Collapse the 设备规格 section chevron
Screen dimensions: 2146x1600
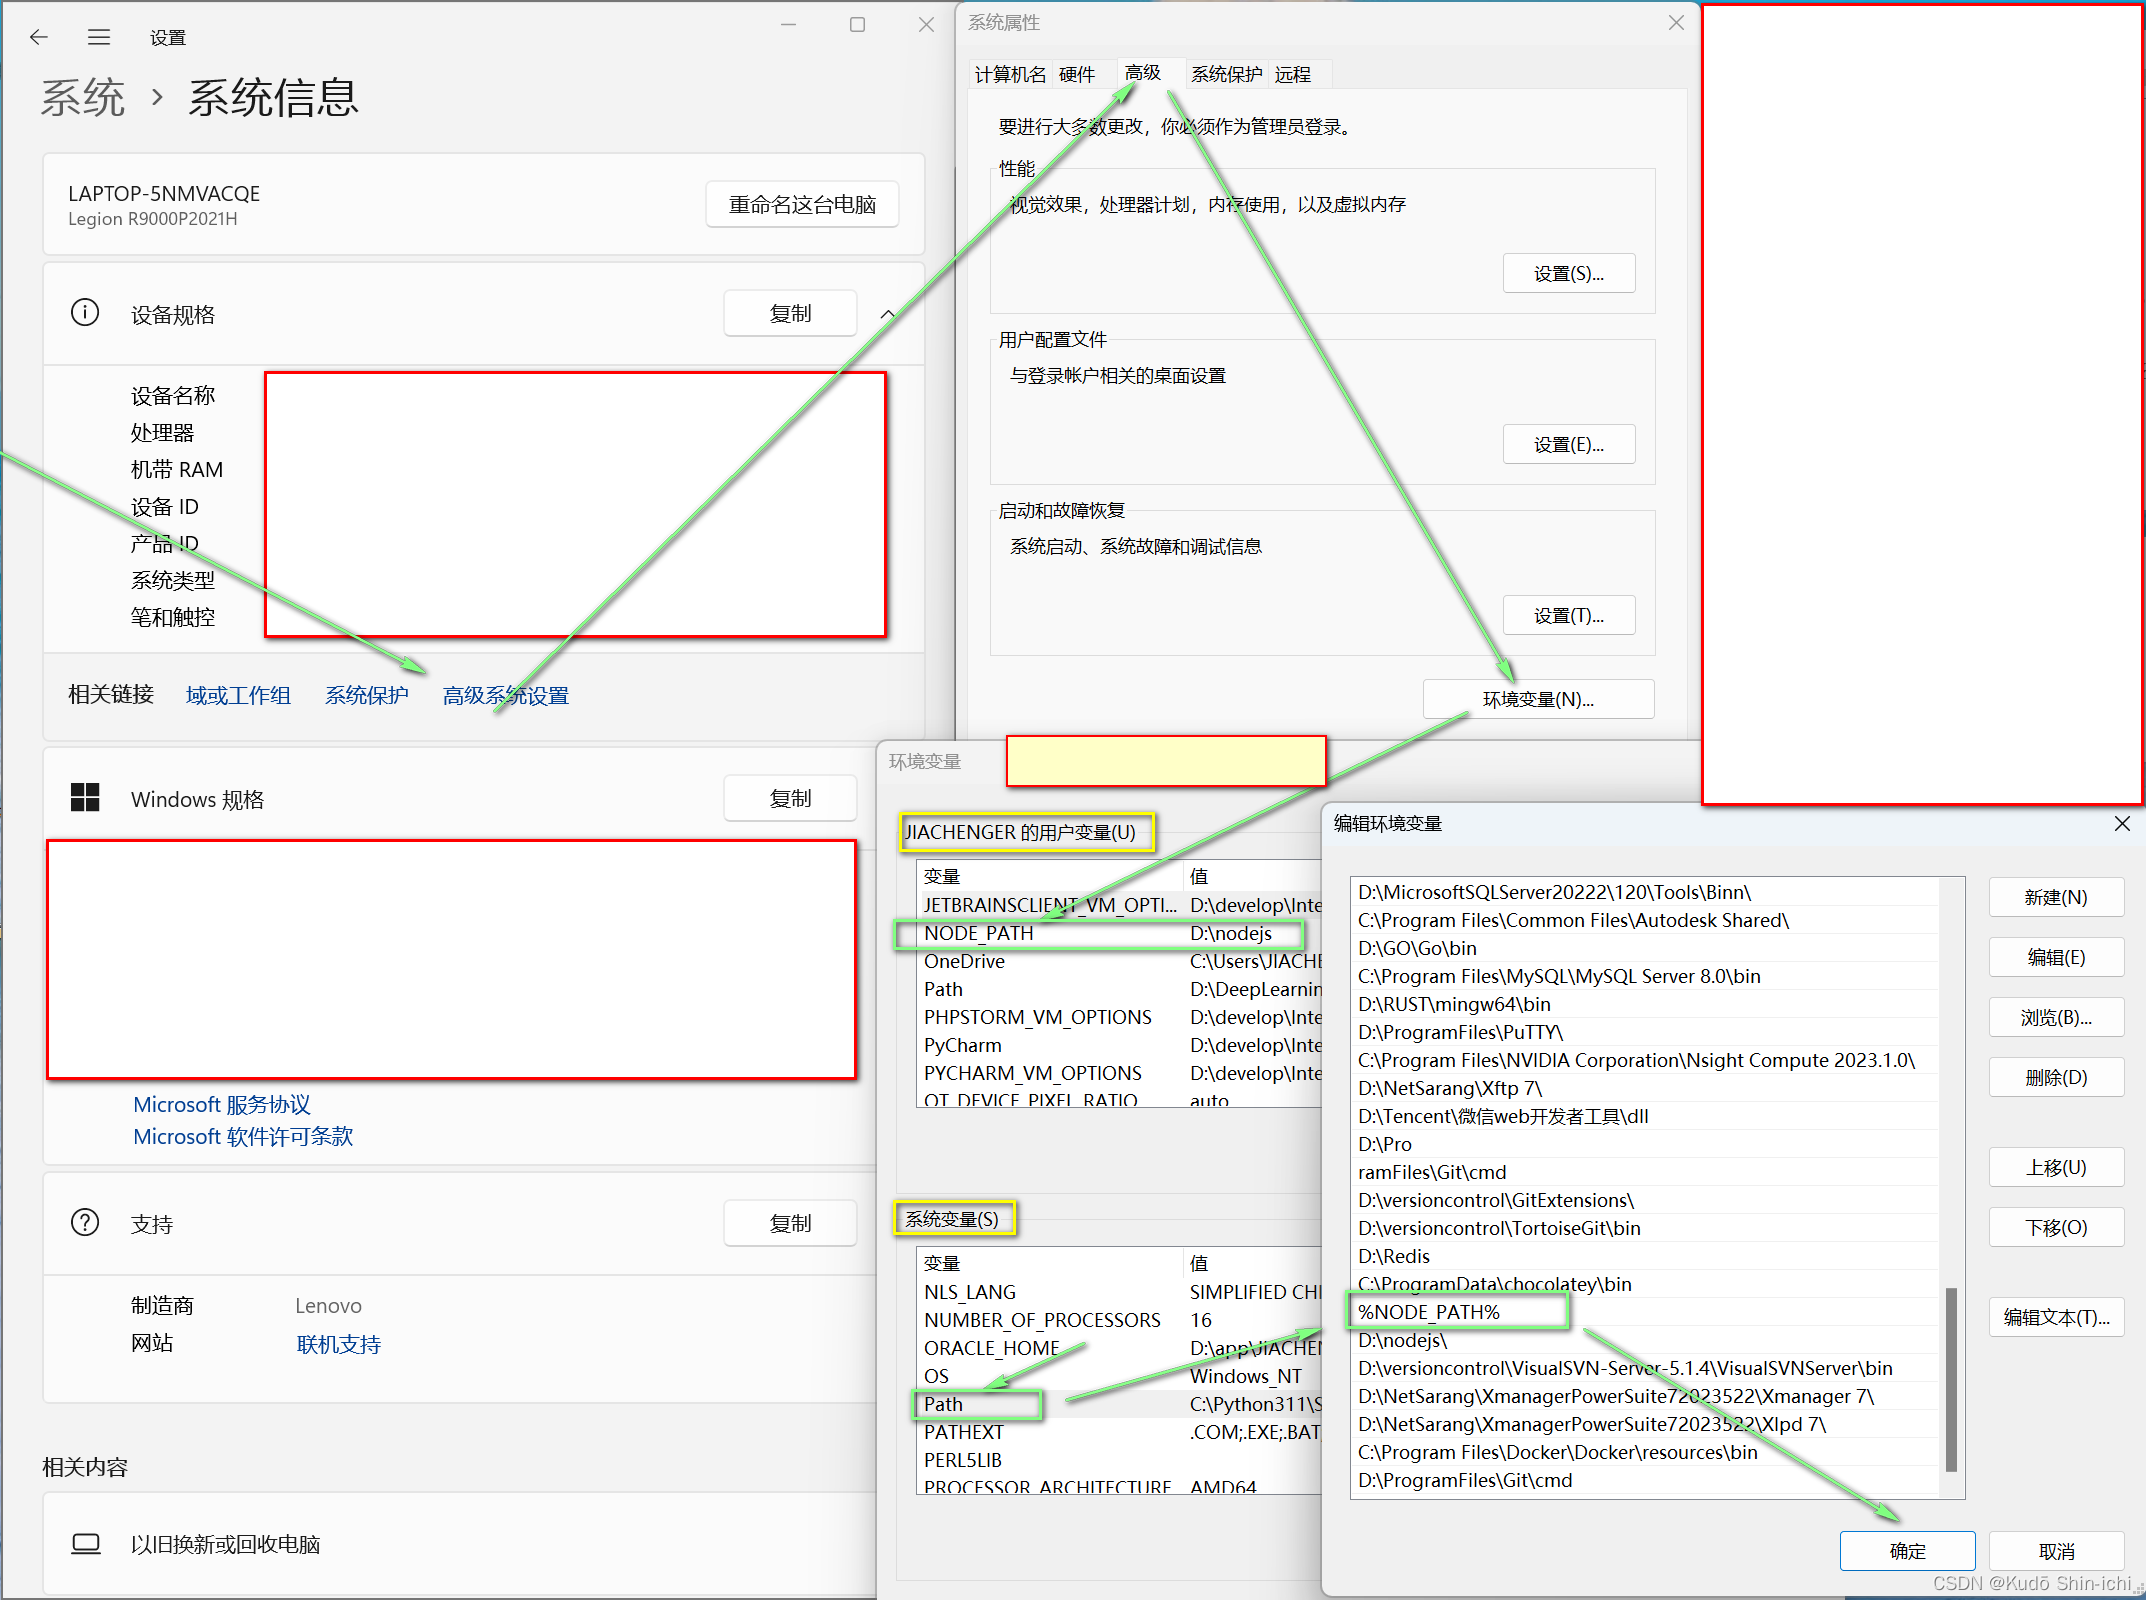pyautogui.click(x=887, y=314)
